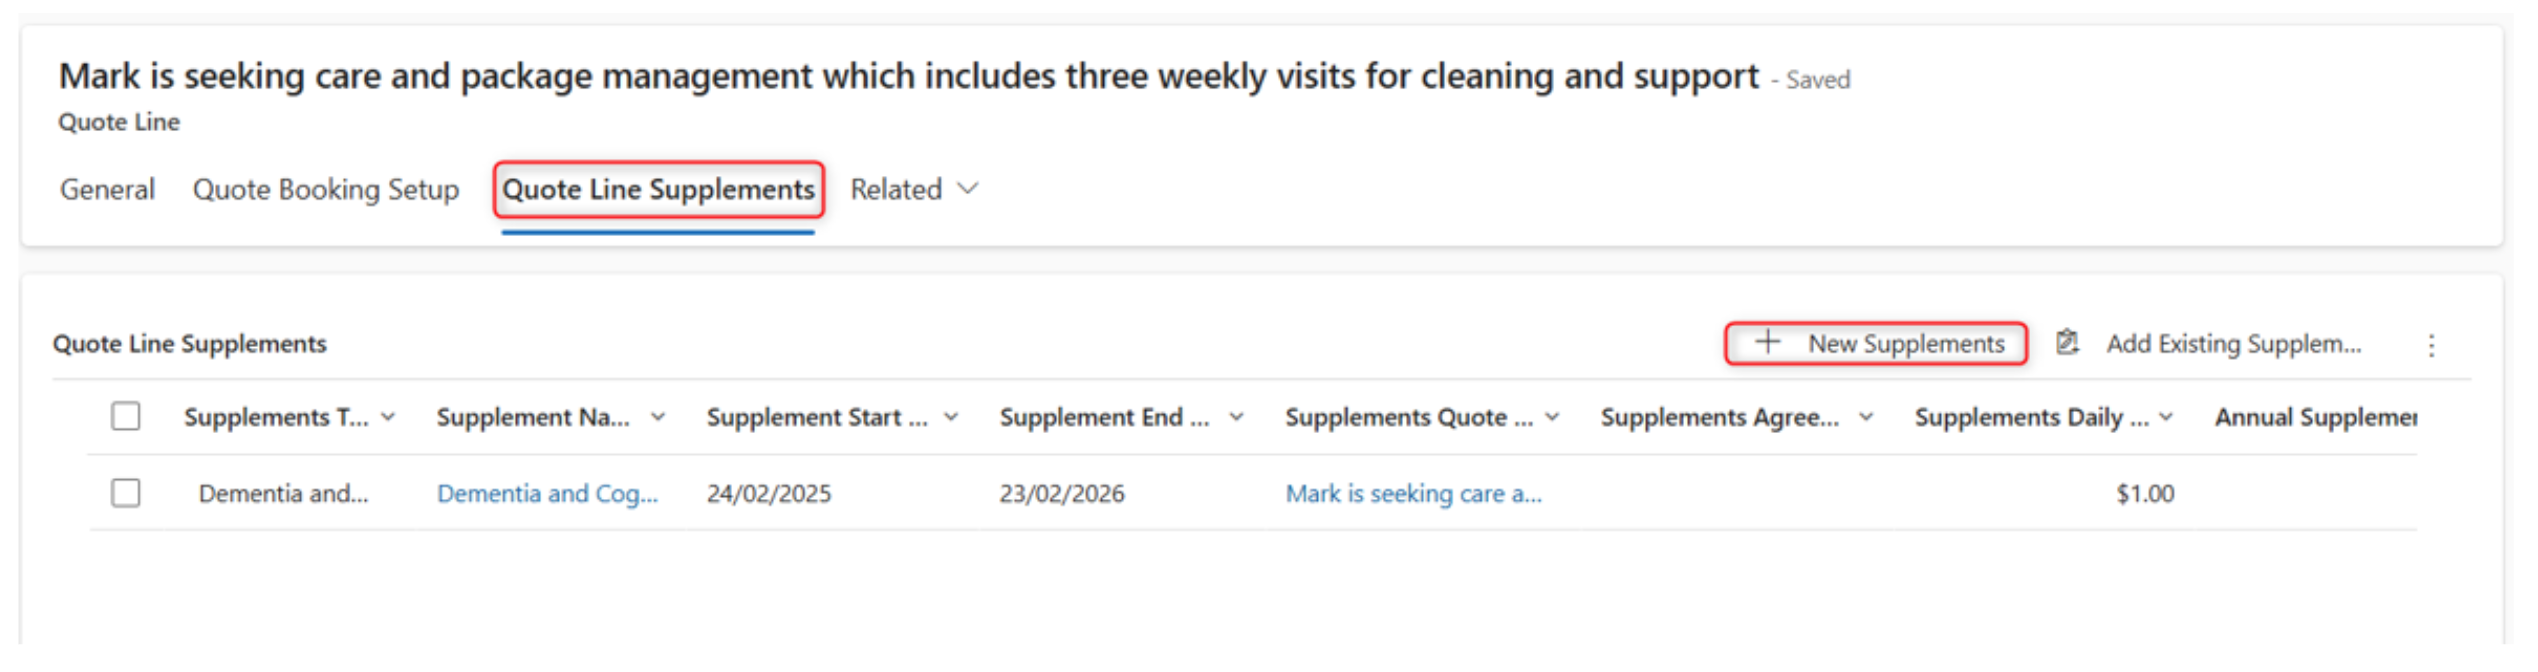Click the Add Existing Supplements clipboard icon
Image resolution: width=2538 pixels, height=672 pixels.
pyautogui.click(x=2067, y=343)
